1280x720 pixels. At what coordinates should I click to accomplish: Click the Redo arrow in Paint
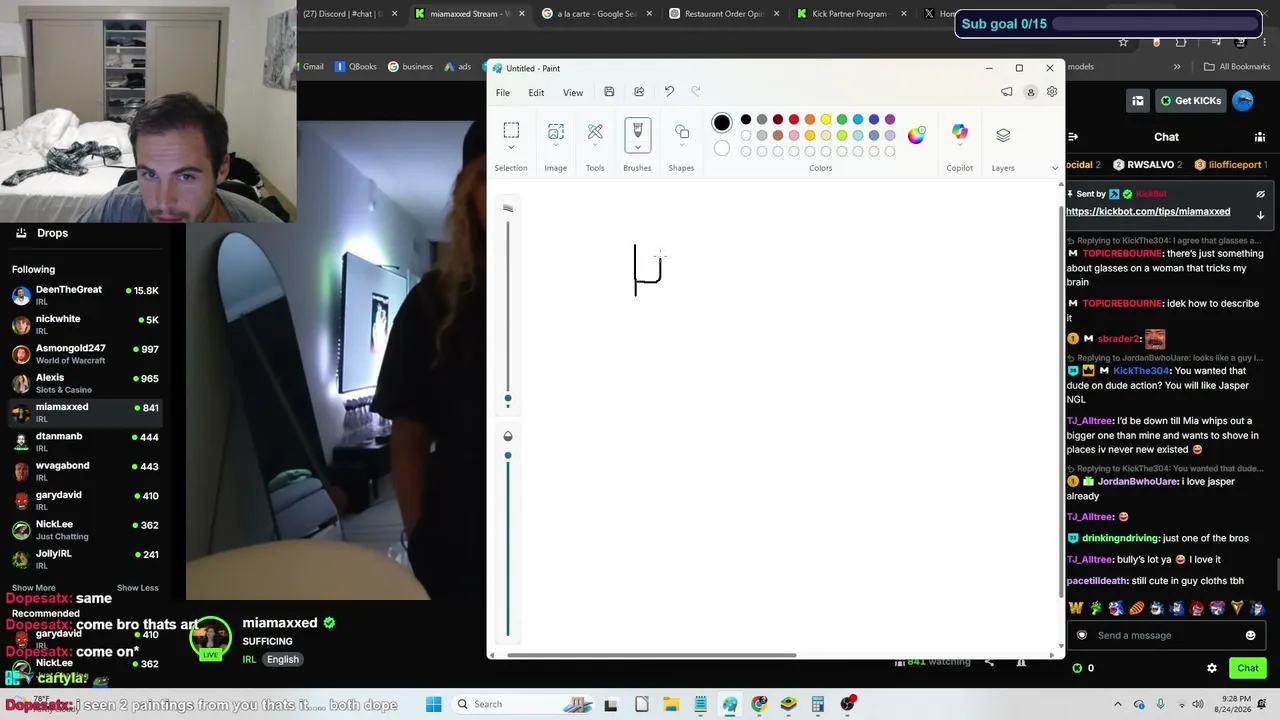tap(696, 92)
